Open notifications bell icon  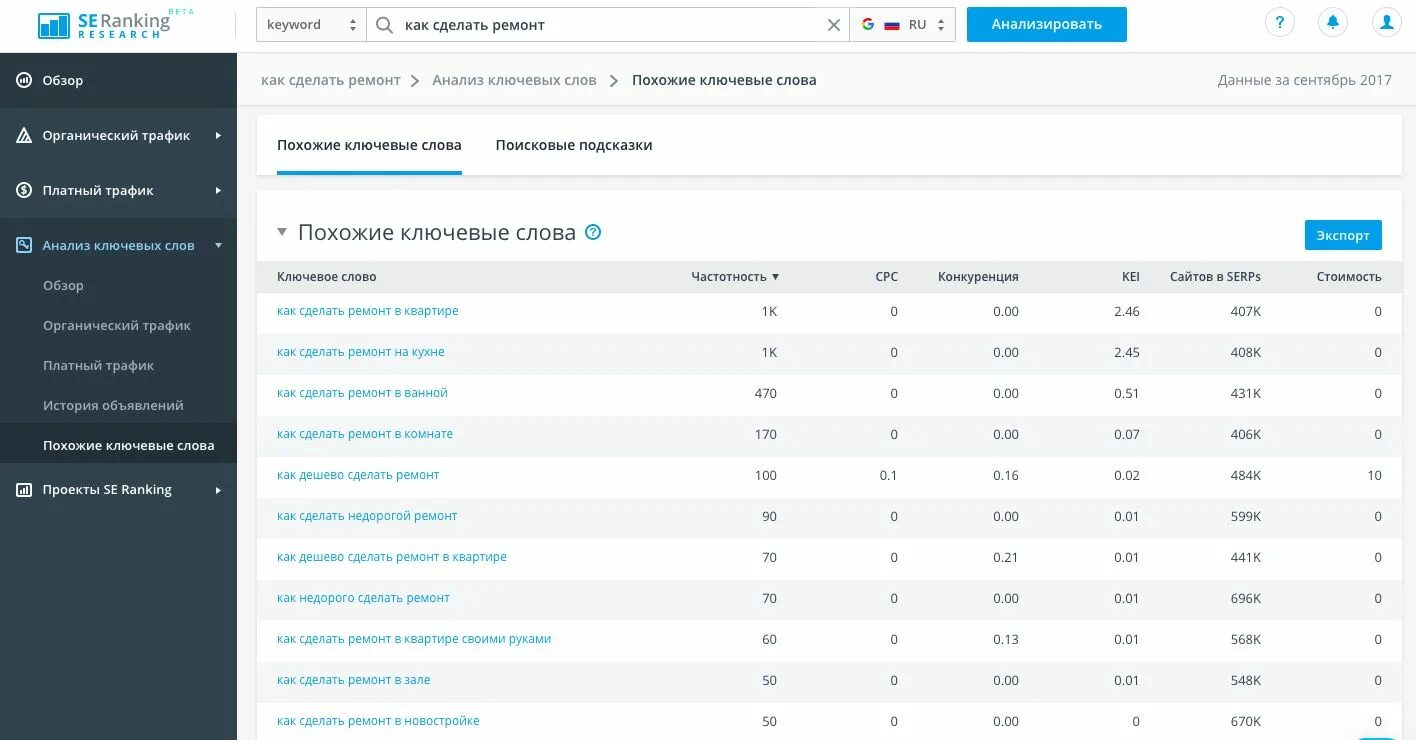click(1332, 24)
